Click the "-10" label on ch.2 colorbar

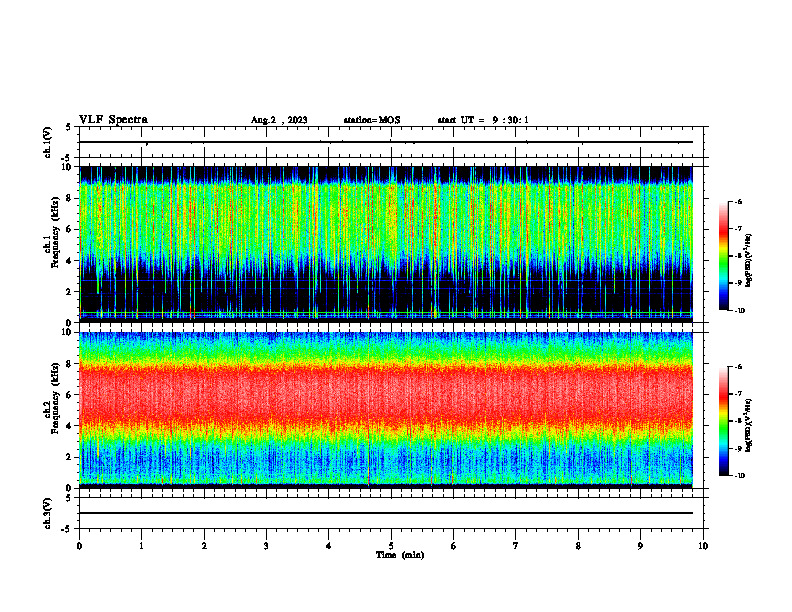click(739, 476)
